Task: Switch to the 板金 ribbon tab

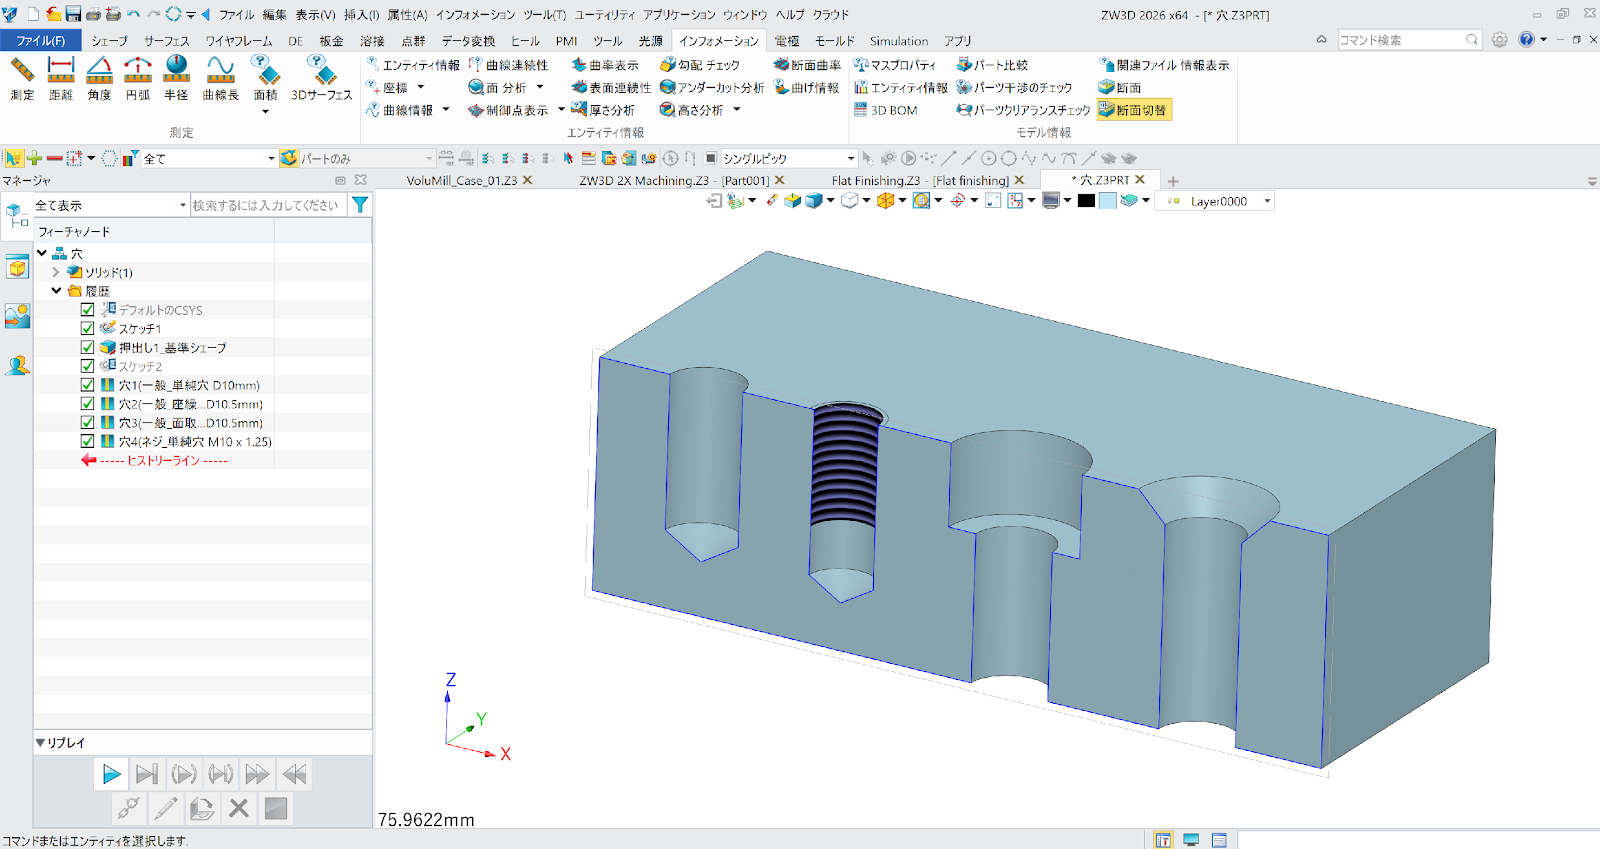Action: coord(332,41)
